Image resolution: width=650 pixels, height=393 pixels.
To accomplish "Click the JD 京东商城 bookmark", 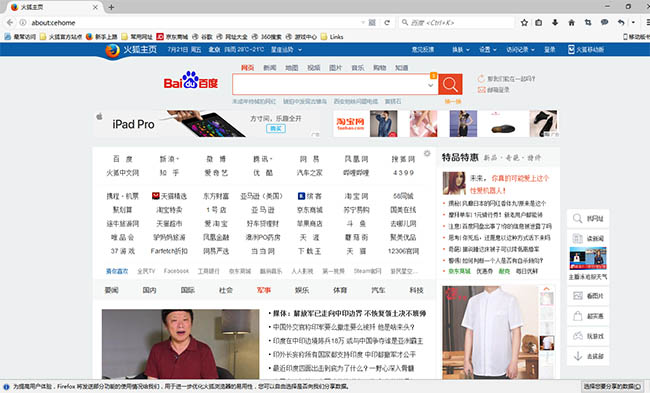I will 172,37.
